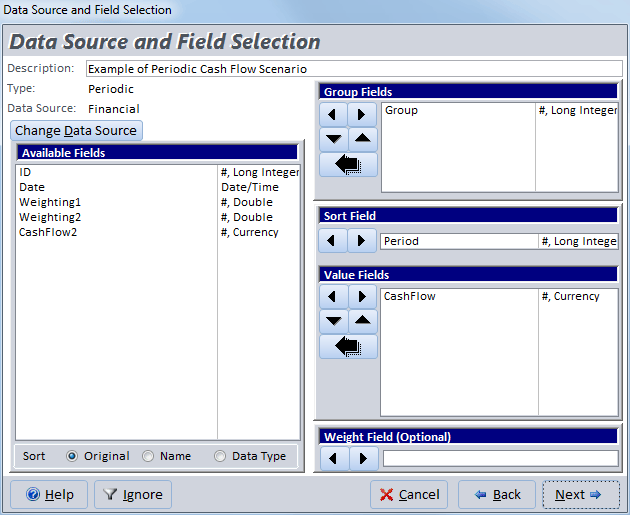The width and height of the screenshot is (630, 515).
Task: Click the Currency type next to CashFlow2
Action: click(250, 232)
